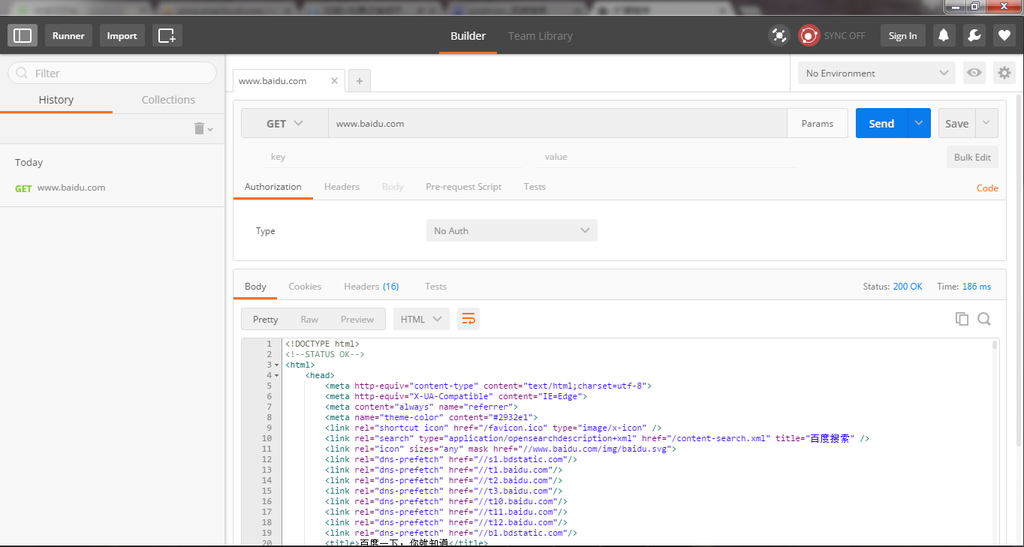The height and width of the screenshot is (547, 1024).
Task: Switch response view to Preview
Action: [x=357, y=319]
